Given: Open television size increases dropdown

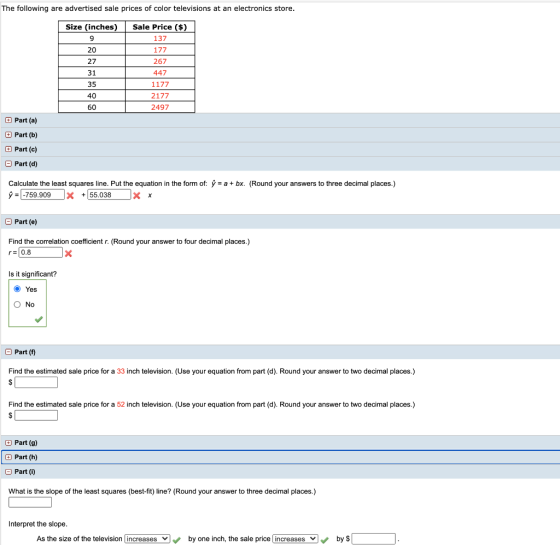Looking at the screenshot, I should pyautogui.click(x=147, y=539).
